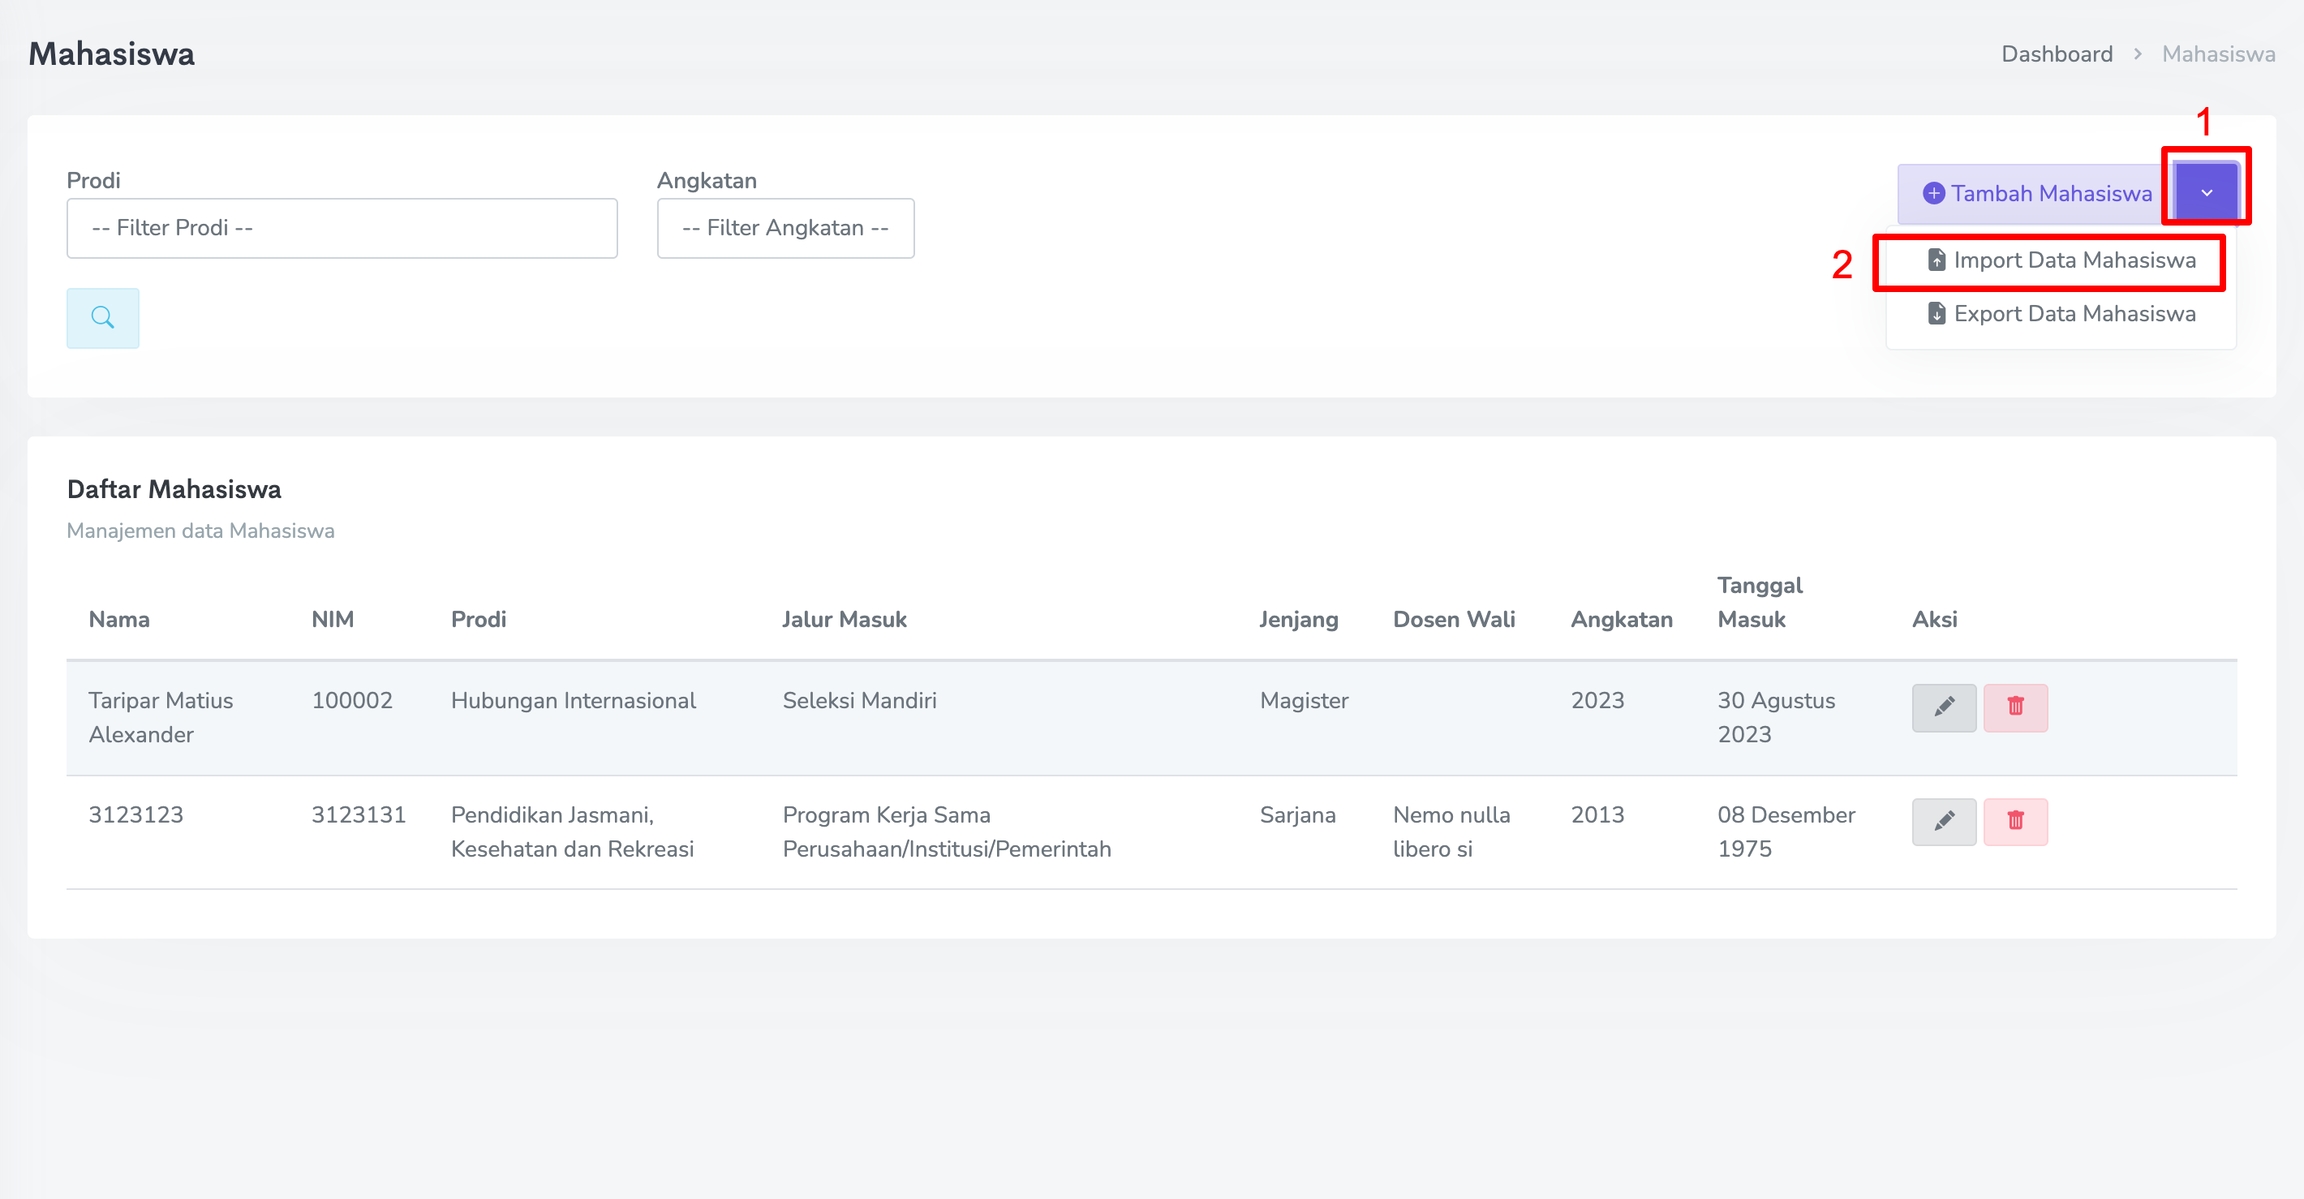Click the Angkatan column header
2304x1199 pixels.
pyautogui.click(x=1620, y=619)
